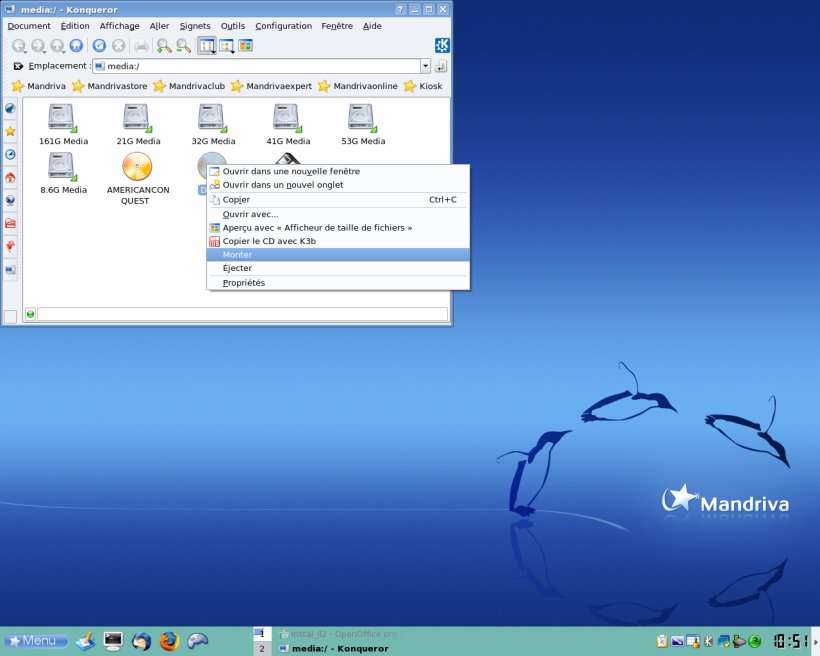Viewport: 820px width, 656px height.
Task: Launch Firefox from the panel
Action: click(169, 641)
